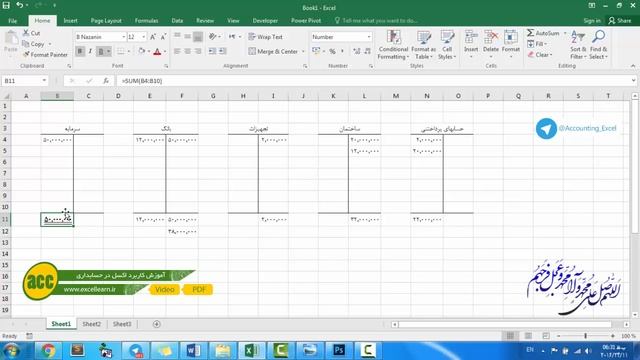
Task: Click Increase Indent icon
Action: pyautogui.click(x=222, y=51)
